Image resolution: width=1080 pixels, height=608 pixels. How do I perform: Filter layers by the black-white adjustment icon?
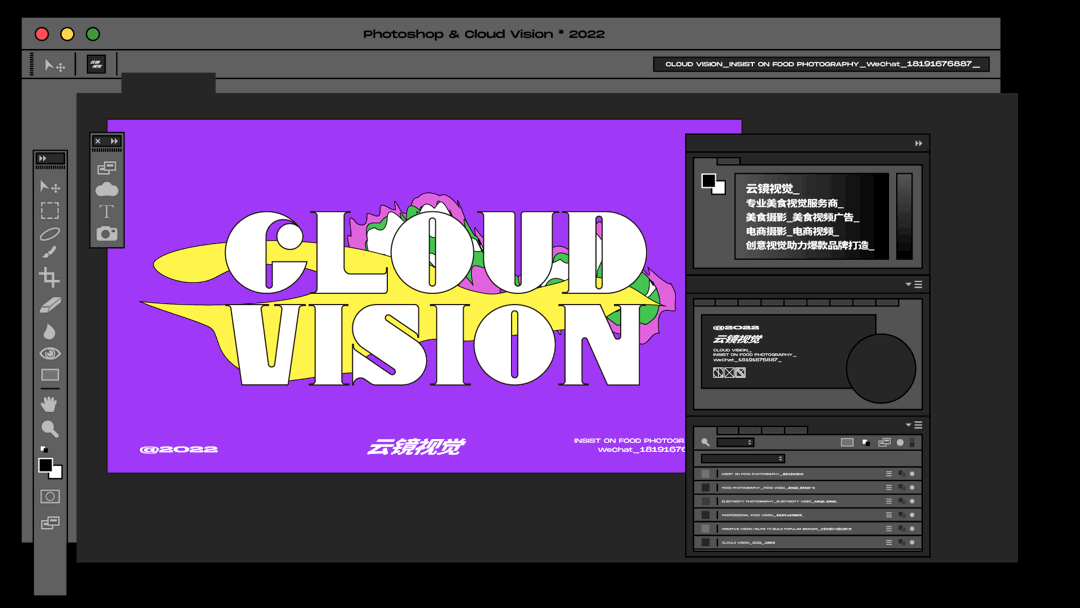866,443
